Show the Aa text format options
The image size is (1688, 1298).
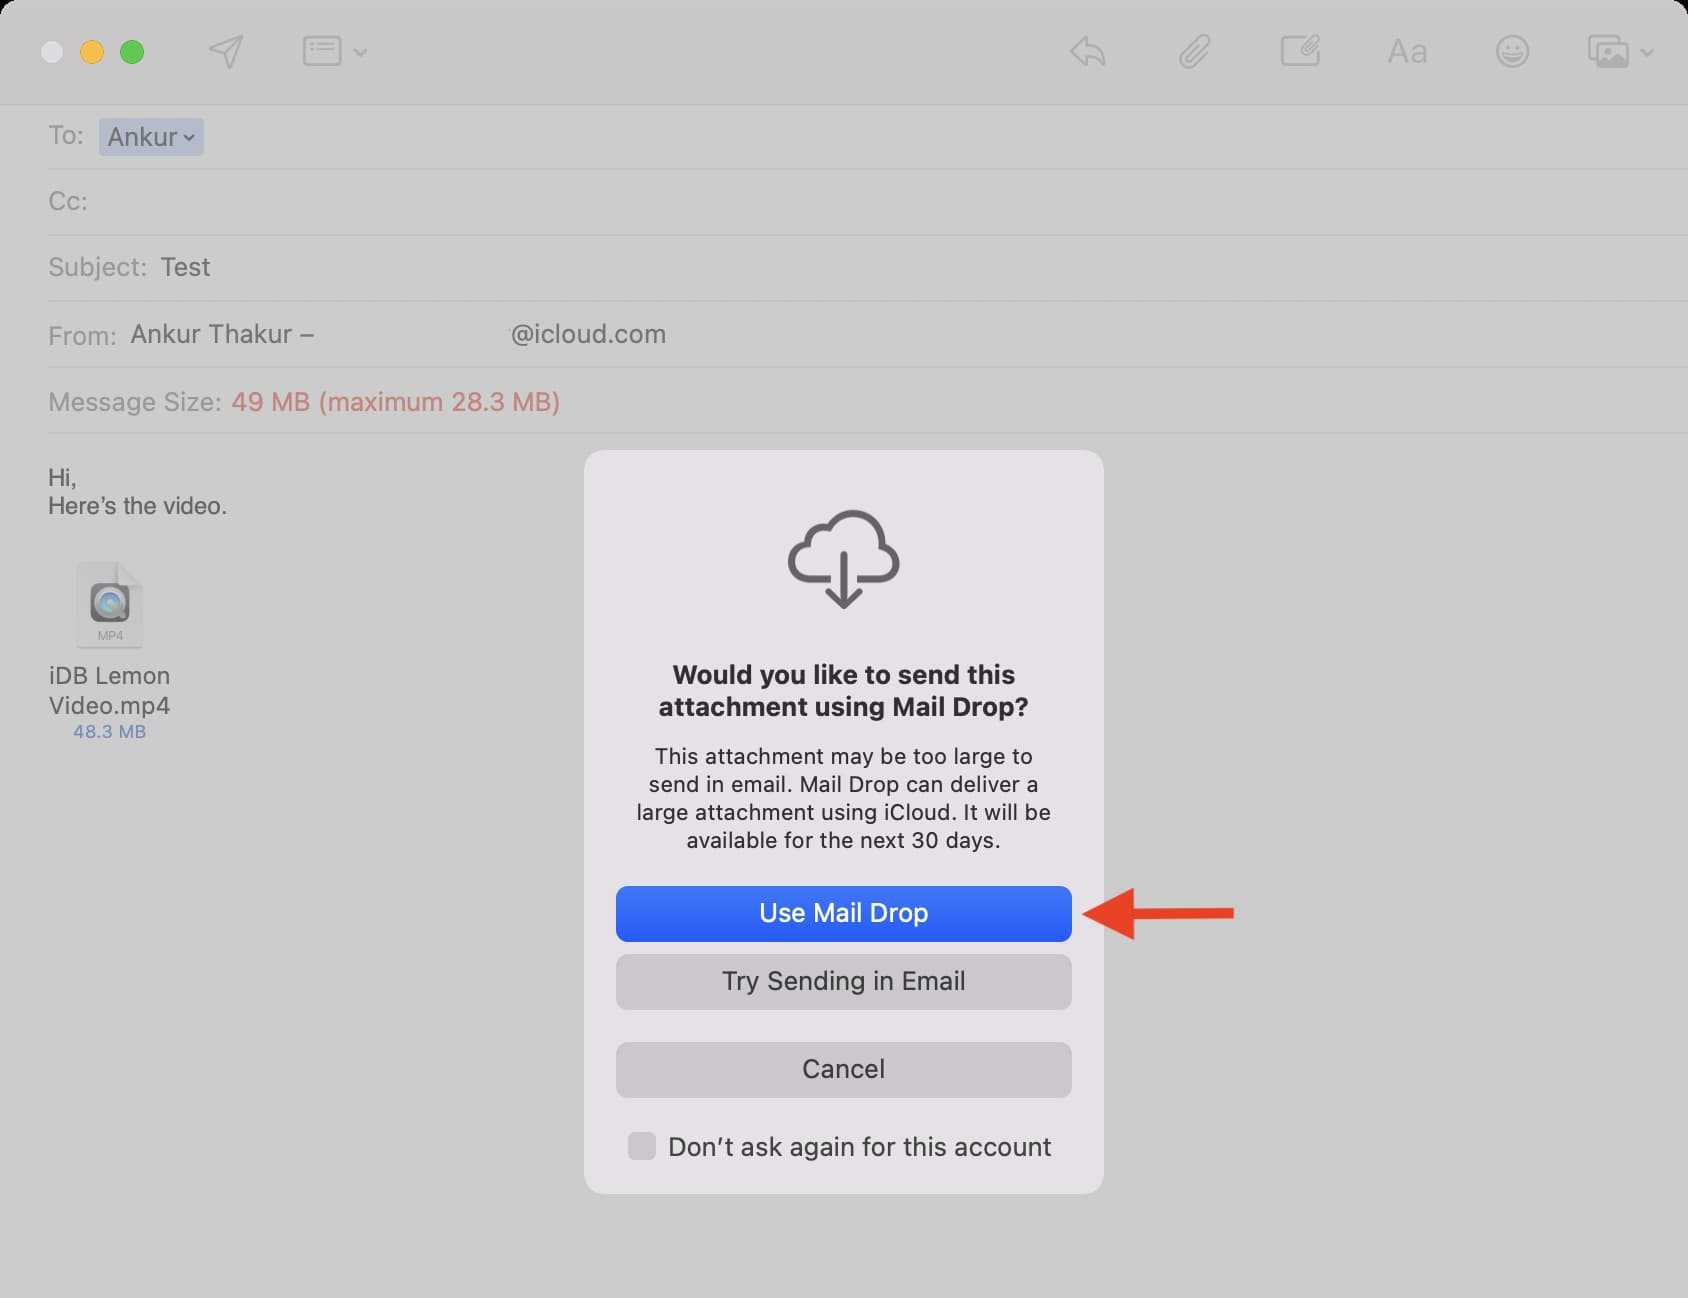[1407, 51]
